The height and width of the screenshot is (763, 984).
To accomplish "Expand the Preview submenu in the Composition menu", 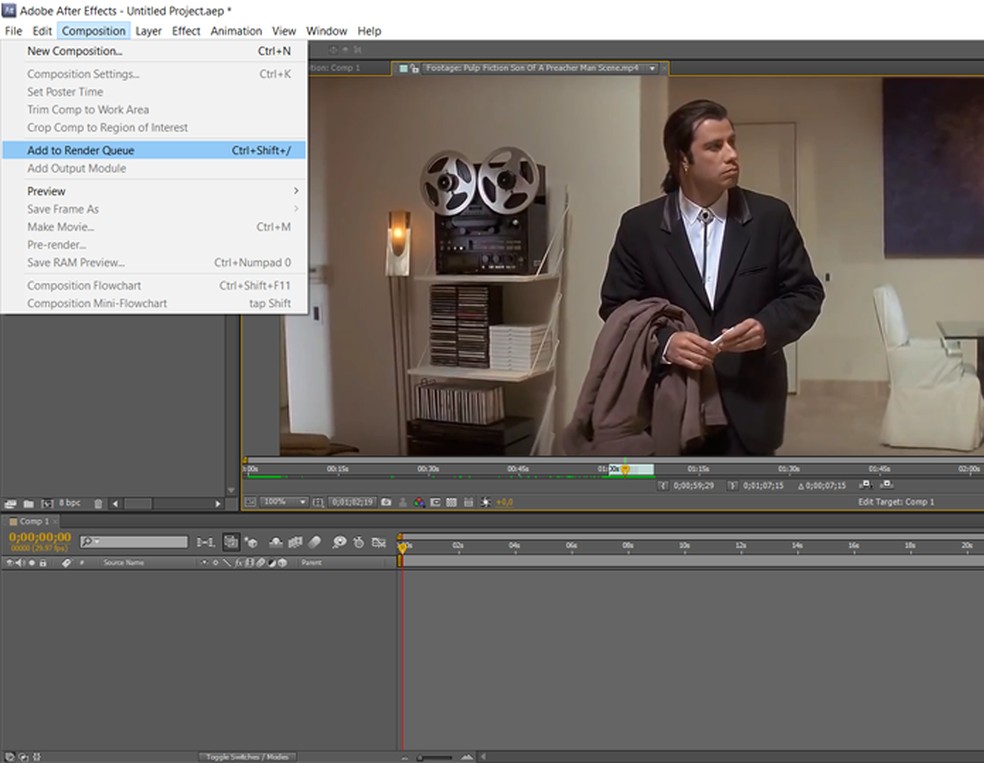I will [x=47, y=191].
